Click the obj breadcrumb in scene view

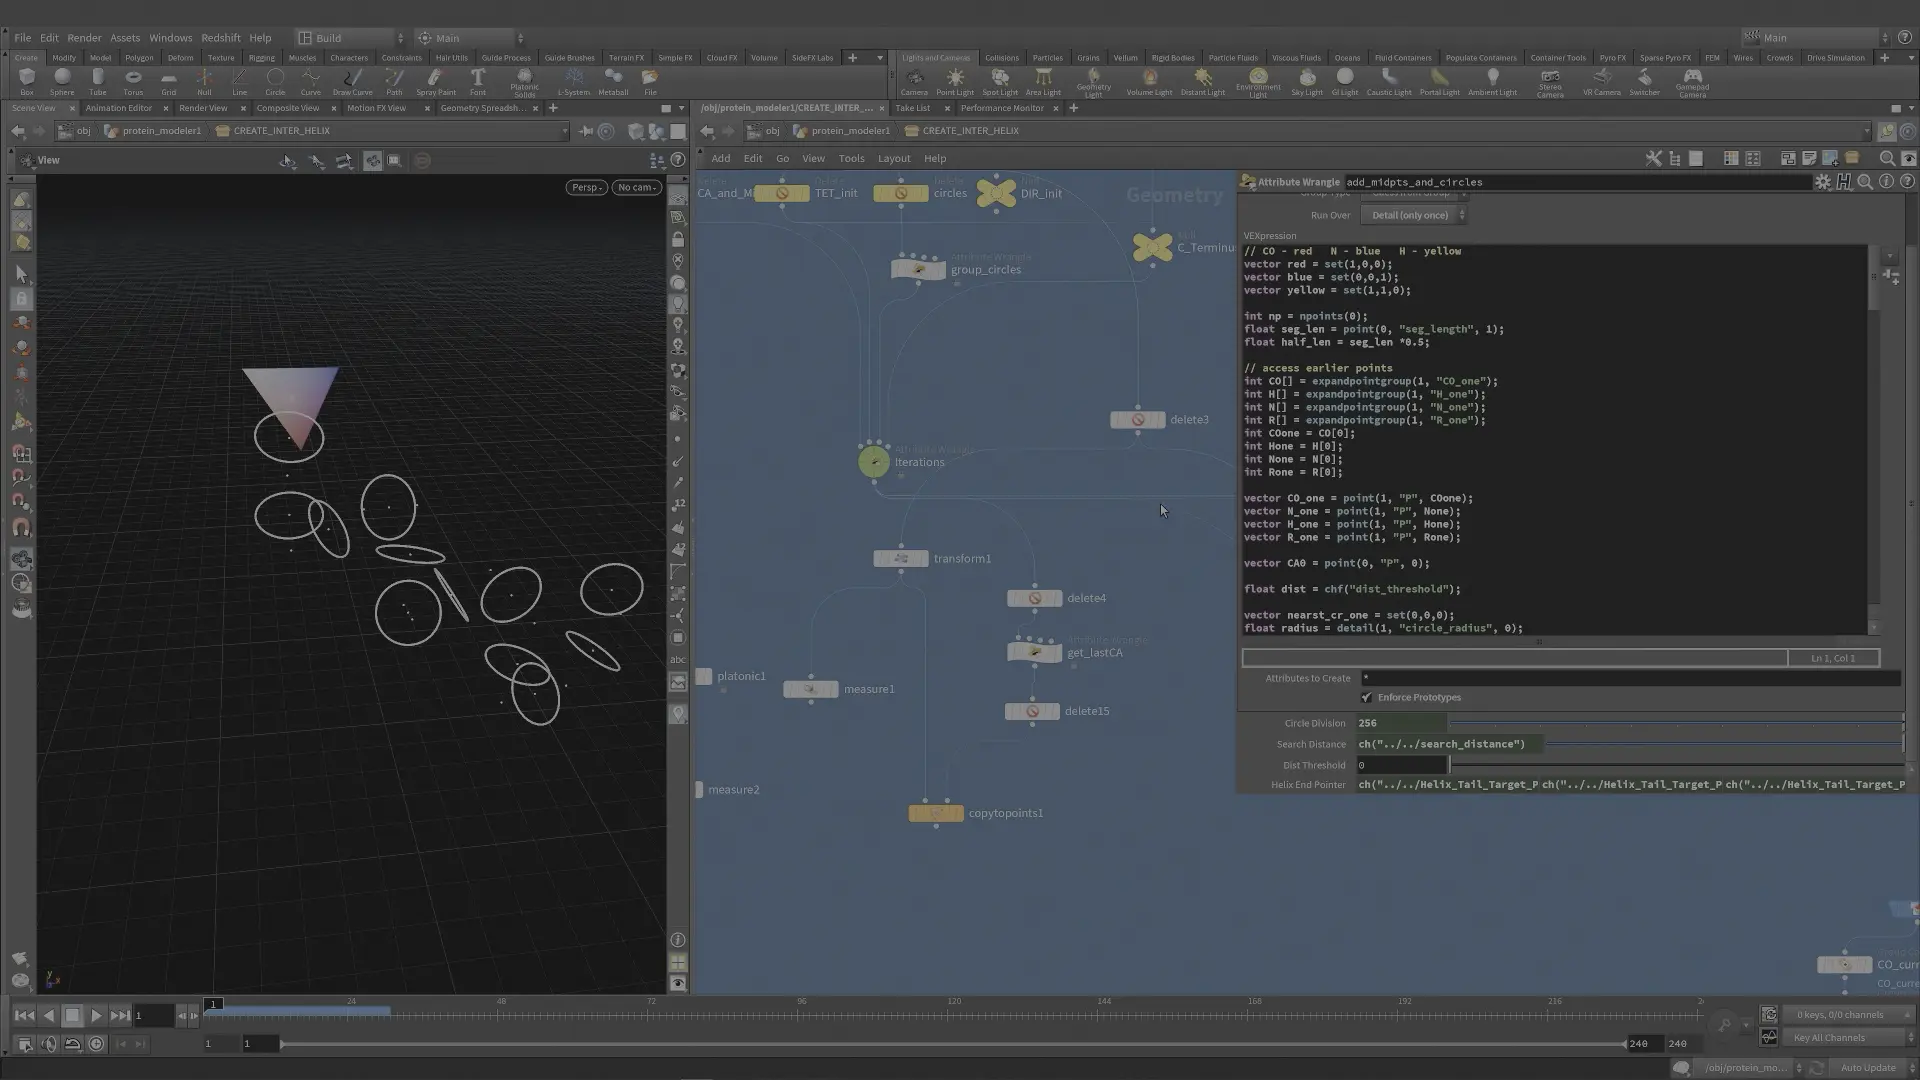click(x=75, y=131)
